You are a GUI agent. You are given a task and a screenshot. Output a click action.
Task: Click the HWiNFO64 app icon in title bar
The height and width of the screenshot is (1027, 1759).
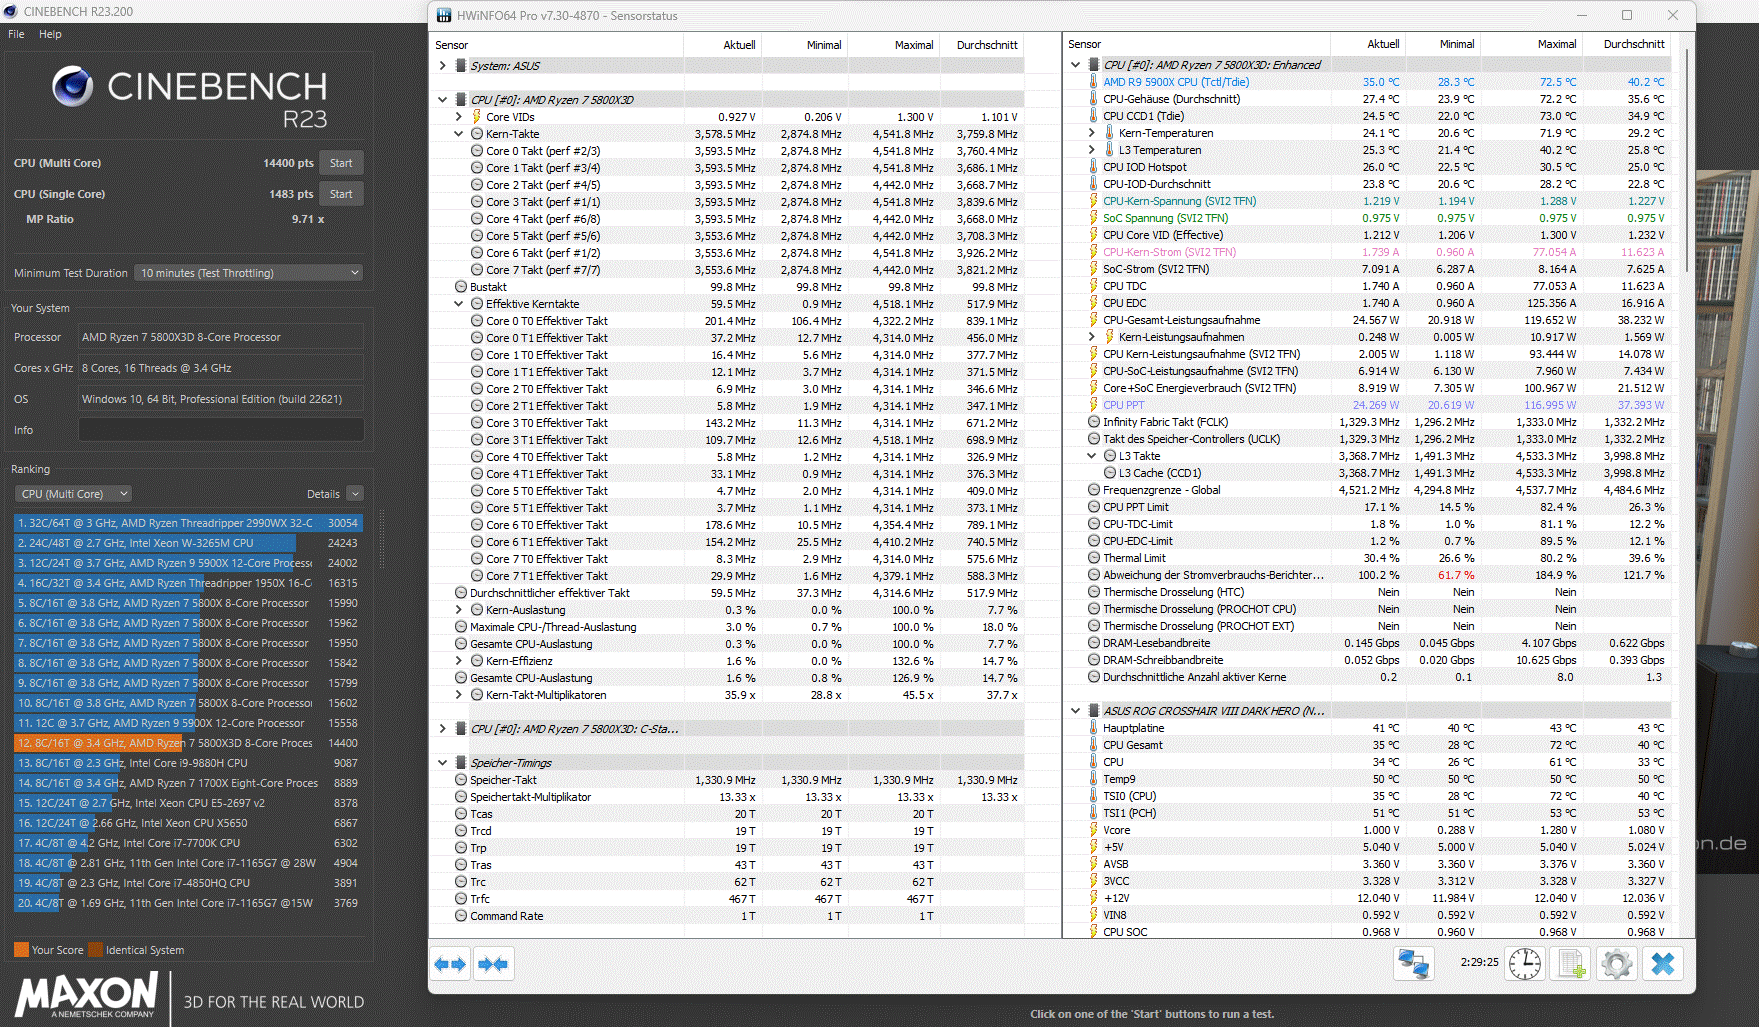click(x=443, y=15)
